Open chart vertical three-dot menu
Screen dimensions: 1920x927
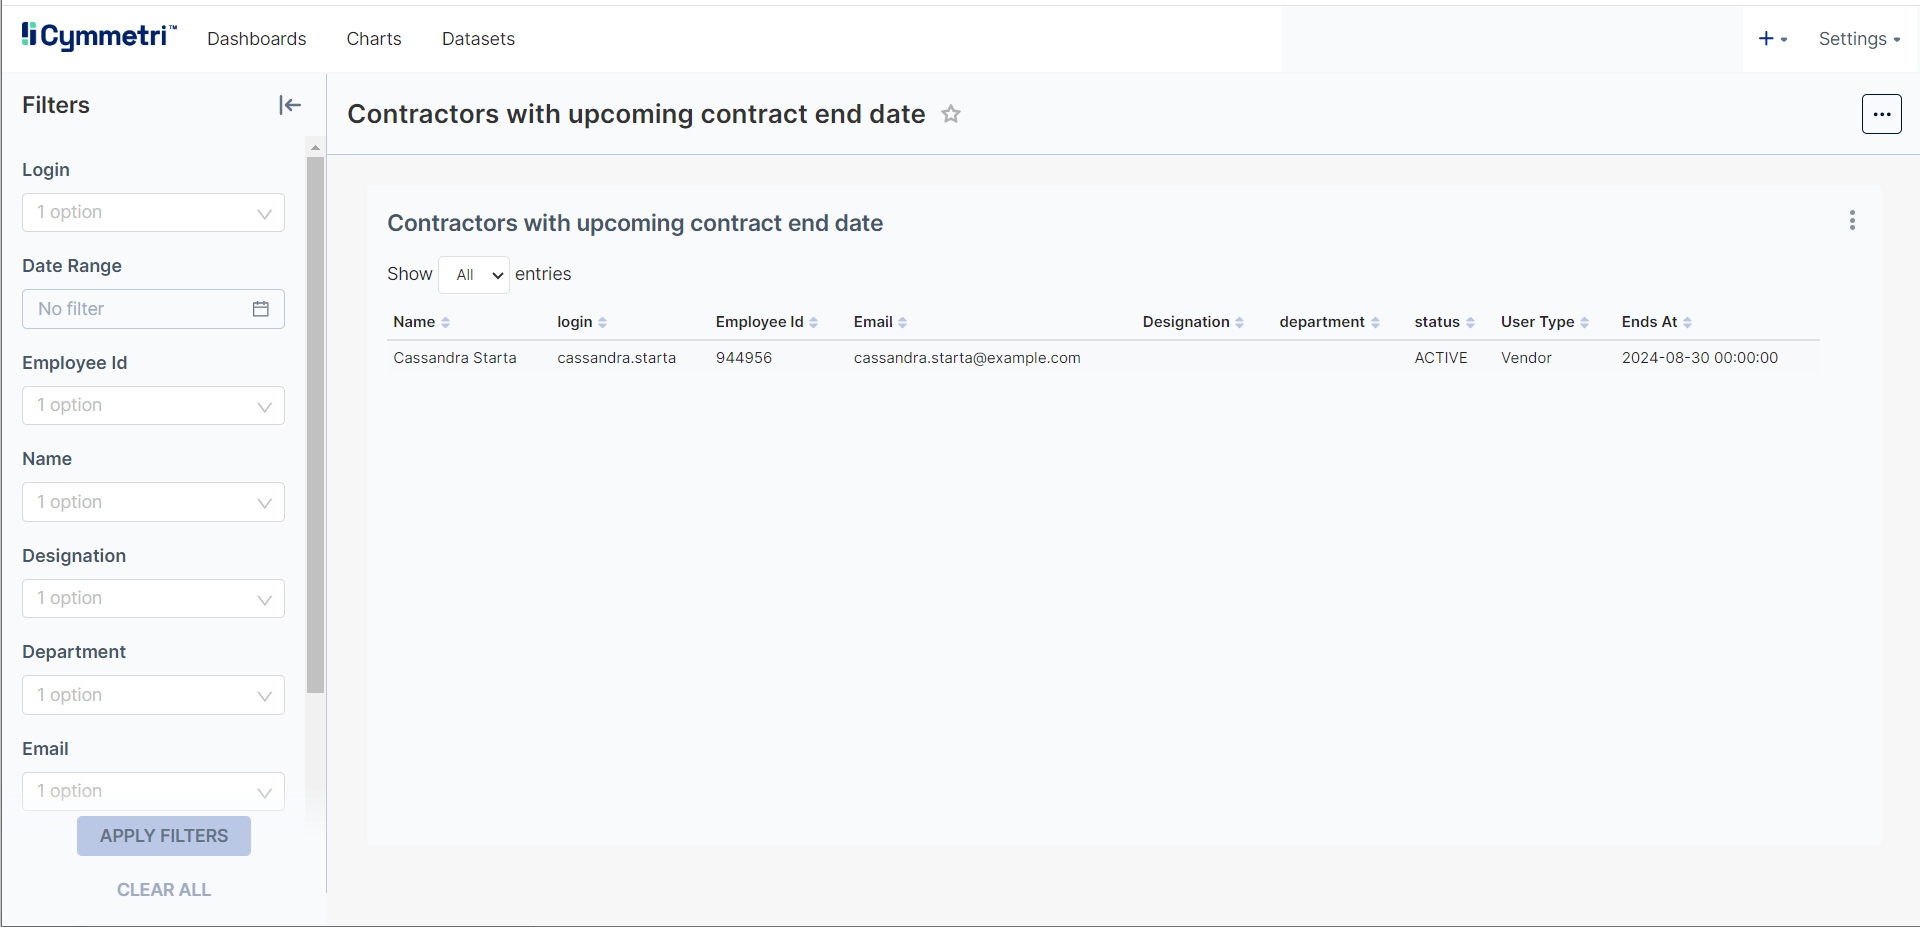click(x=1852, y=220)
